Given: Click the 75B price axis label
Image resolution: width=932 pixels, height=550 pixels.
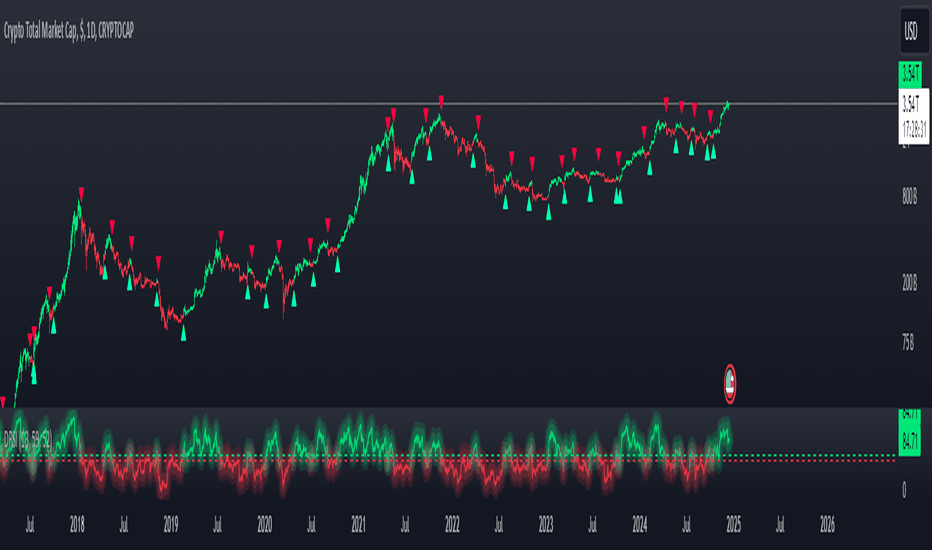Looking at the screenshot, I should click(x=908, y=342).
